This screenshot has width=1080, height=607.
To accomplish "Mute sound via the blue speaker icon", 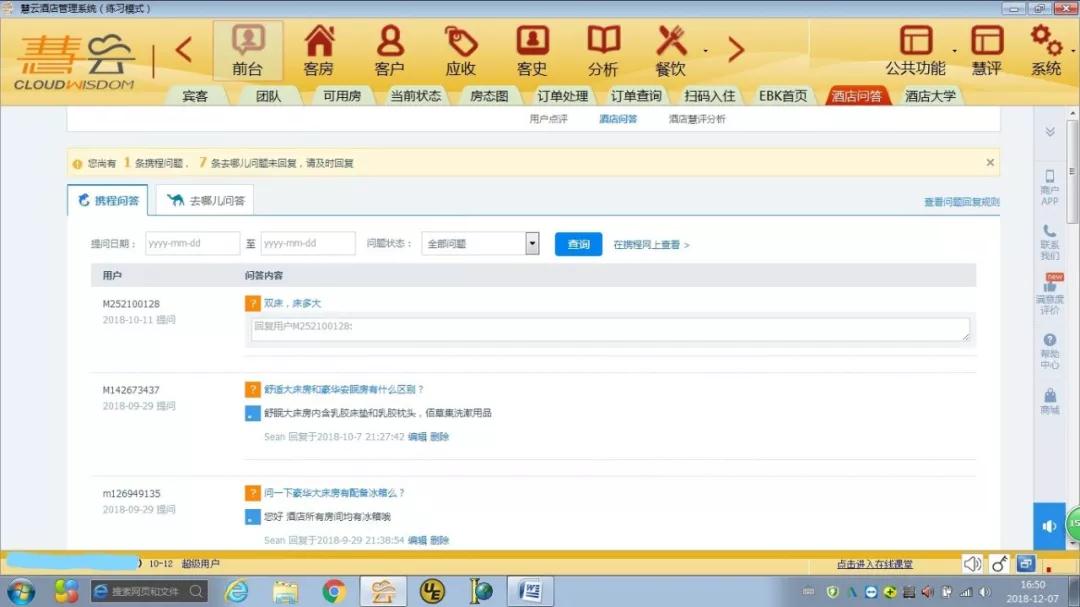I will 1048,525.
